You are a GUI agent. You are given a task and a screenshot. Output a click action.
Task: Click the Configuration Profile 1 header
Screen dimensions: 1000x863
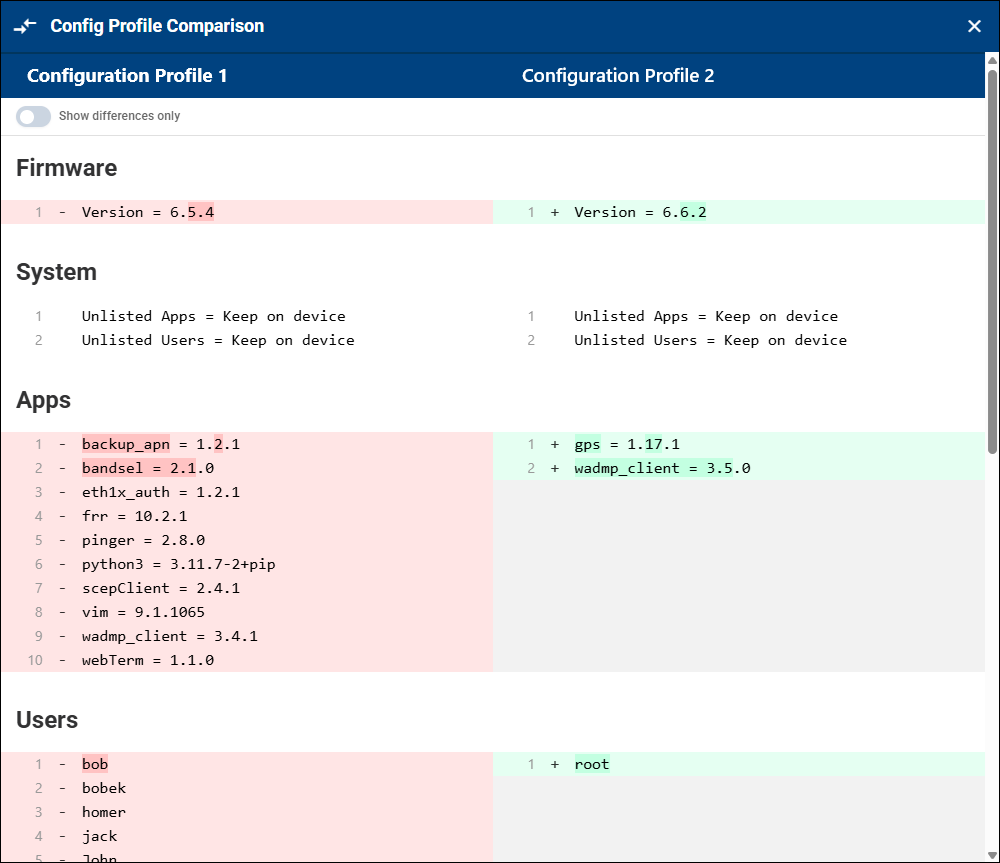(127, 75)
